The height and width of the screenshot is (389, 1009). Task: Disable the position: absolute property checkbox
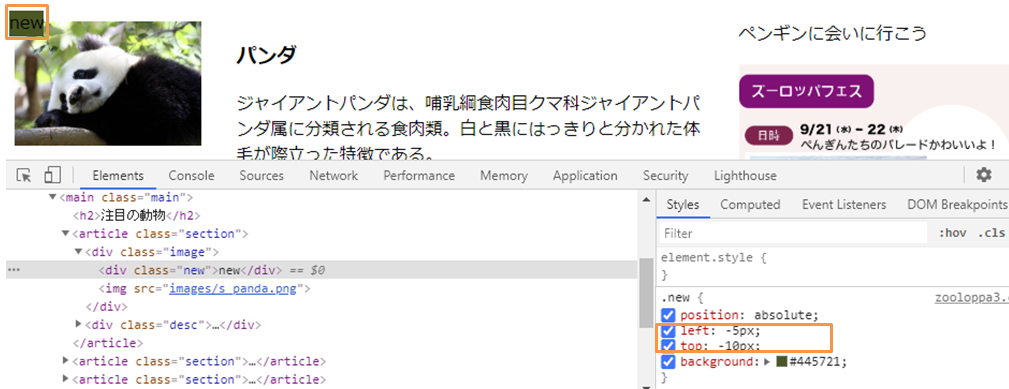click(668, 315)
